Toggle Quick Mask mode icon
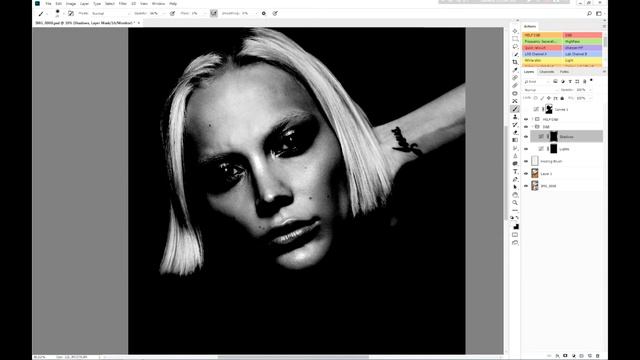 click(515, 235)
